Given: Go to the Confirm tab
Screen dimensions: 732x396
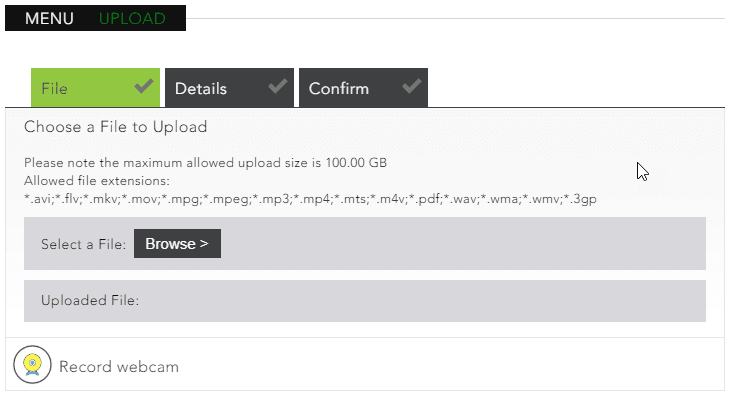Looking at the screenshot, I should pyautogui.click(x=363, y=88).
